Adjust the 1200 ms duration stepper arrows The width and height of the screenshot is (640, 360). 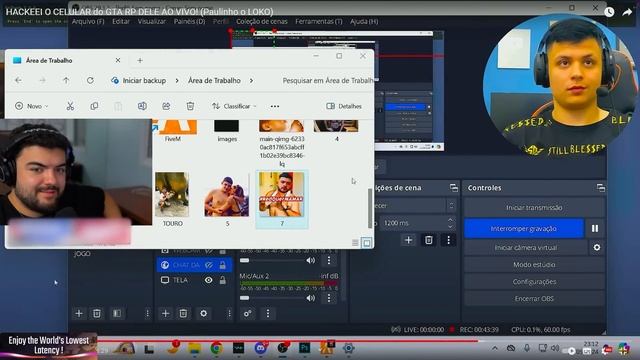[x=450, y=223]
